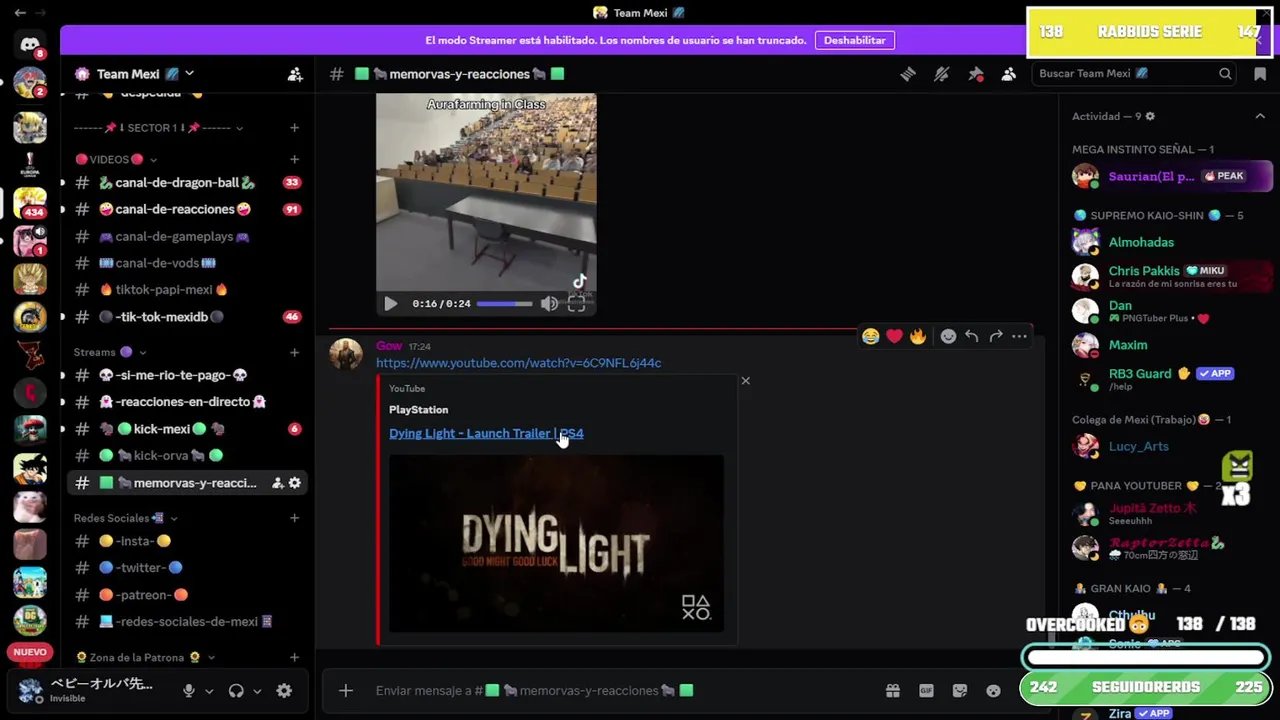Open PlayStation author link in embed

pos(418,410)
